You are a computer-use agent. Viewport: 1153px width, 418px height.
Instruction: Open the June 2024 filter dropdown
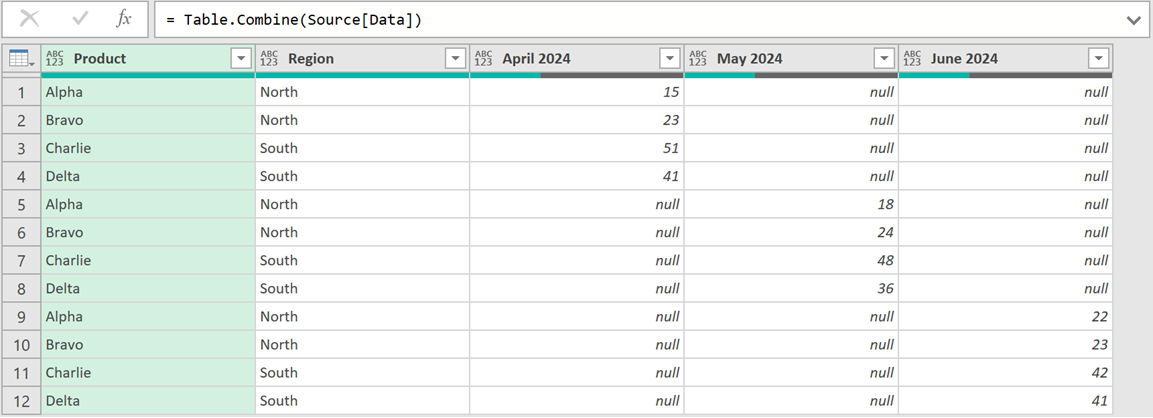pos(1098,59)
